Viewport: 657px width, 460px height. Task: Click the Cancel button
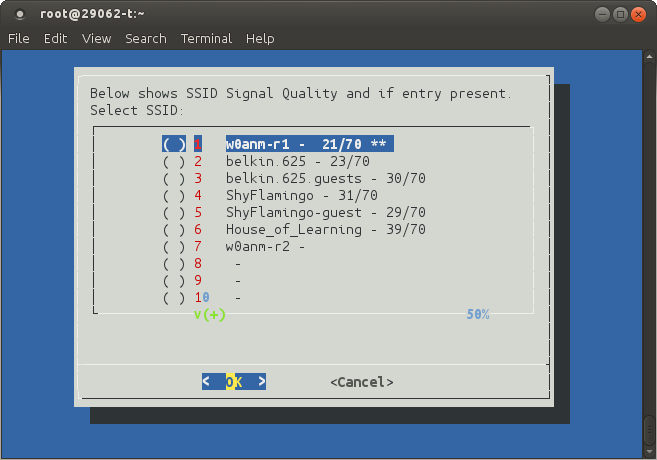click(x=361, y=382)
